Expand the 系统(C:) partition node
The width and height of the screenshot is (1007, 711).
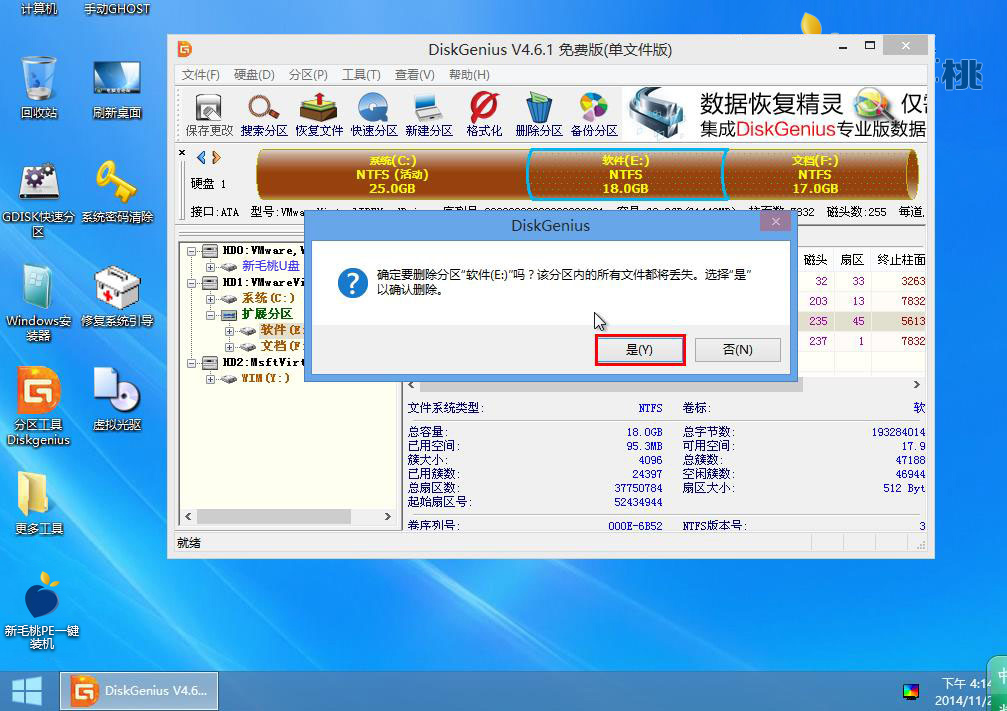point(210,299)
